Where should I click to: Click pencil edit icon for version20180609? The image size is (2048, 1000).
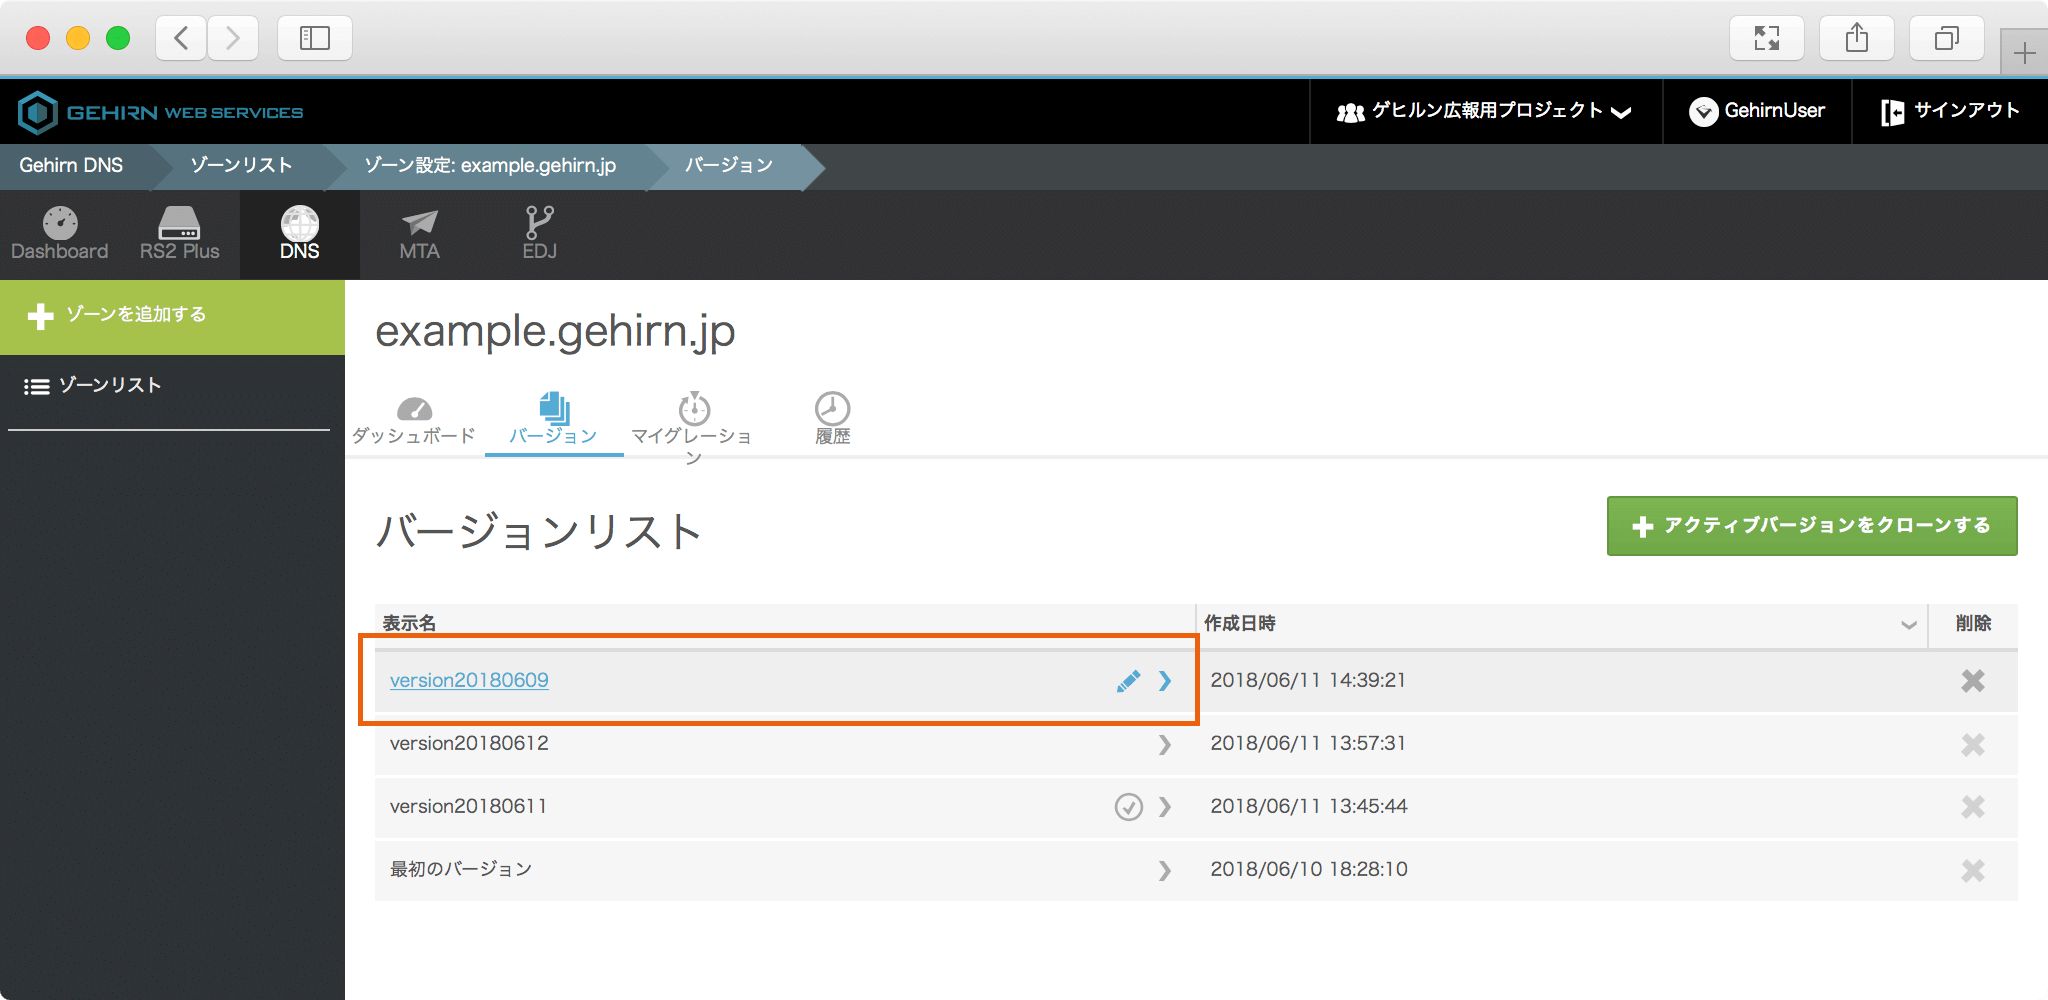click(x=1128, y=681)
